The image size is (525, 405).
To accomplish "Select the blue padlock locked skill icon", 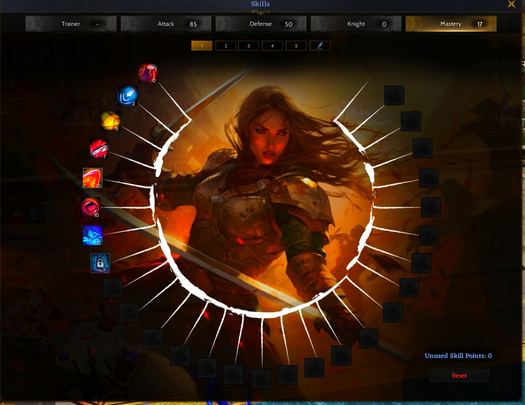I will [x=100, y=263].
